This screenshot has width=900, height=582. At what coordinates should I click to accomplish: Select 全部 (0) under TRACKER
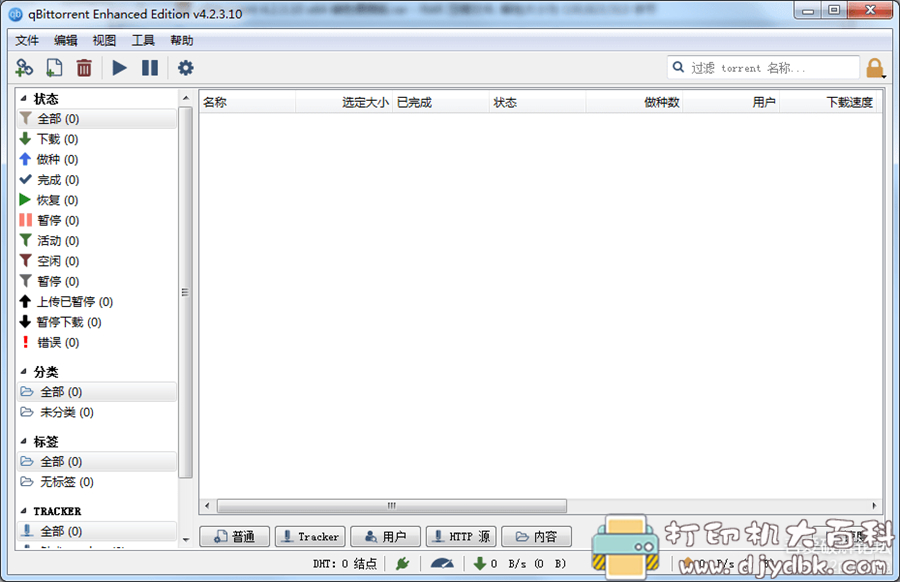click(97, 531)
